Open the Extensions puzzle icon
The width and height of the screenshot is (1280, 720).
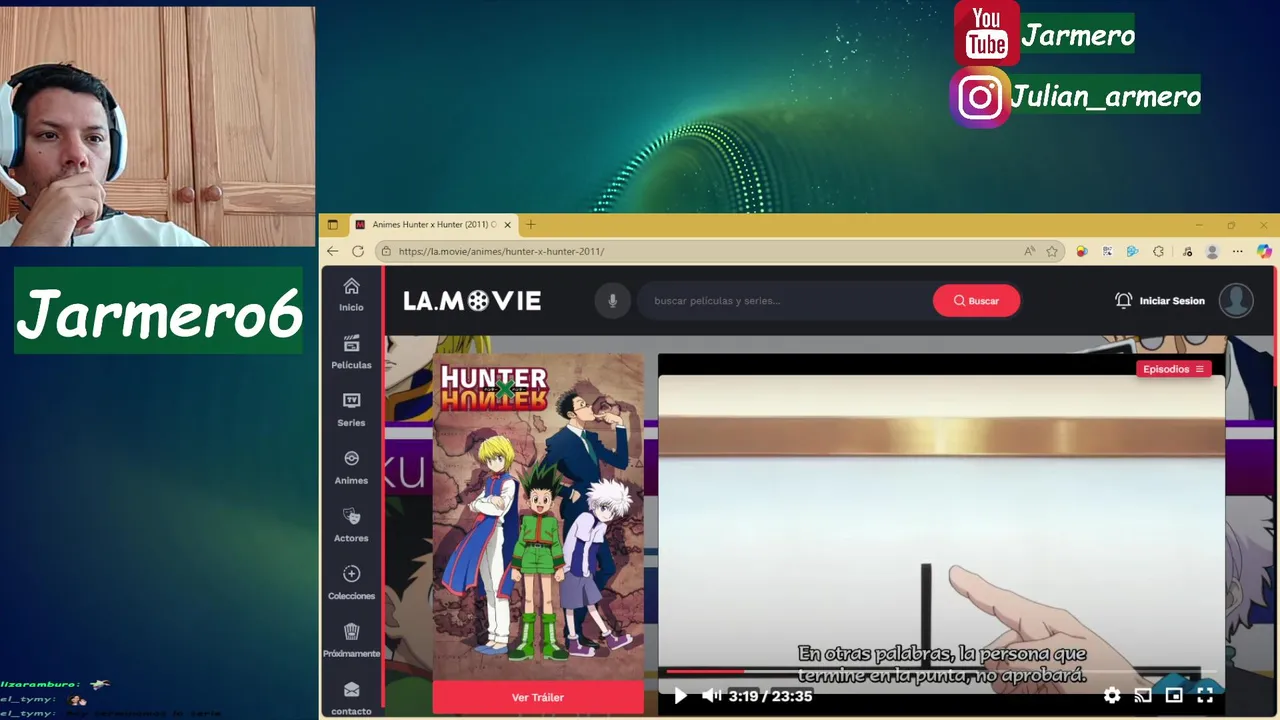point(1159,252)
